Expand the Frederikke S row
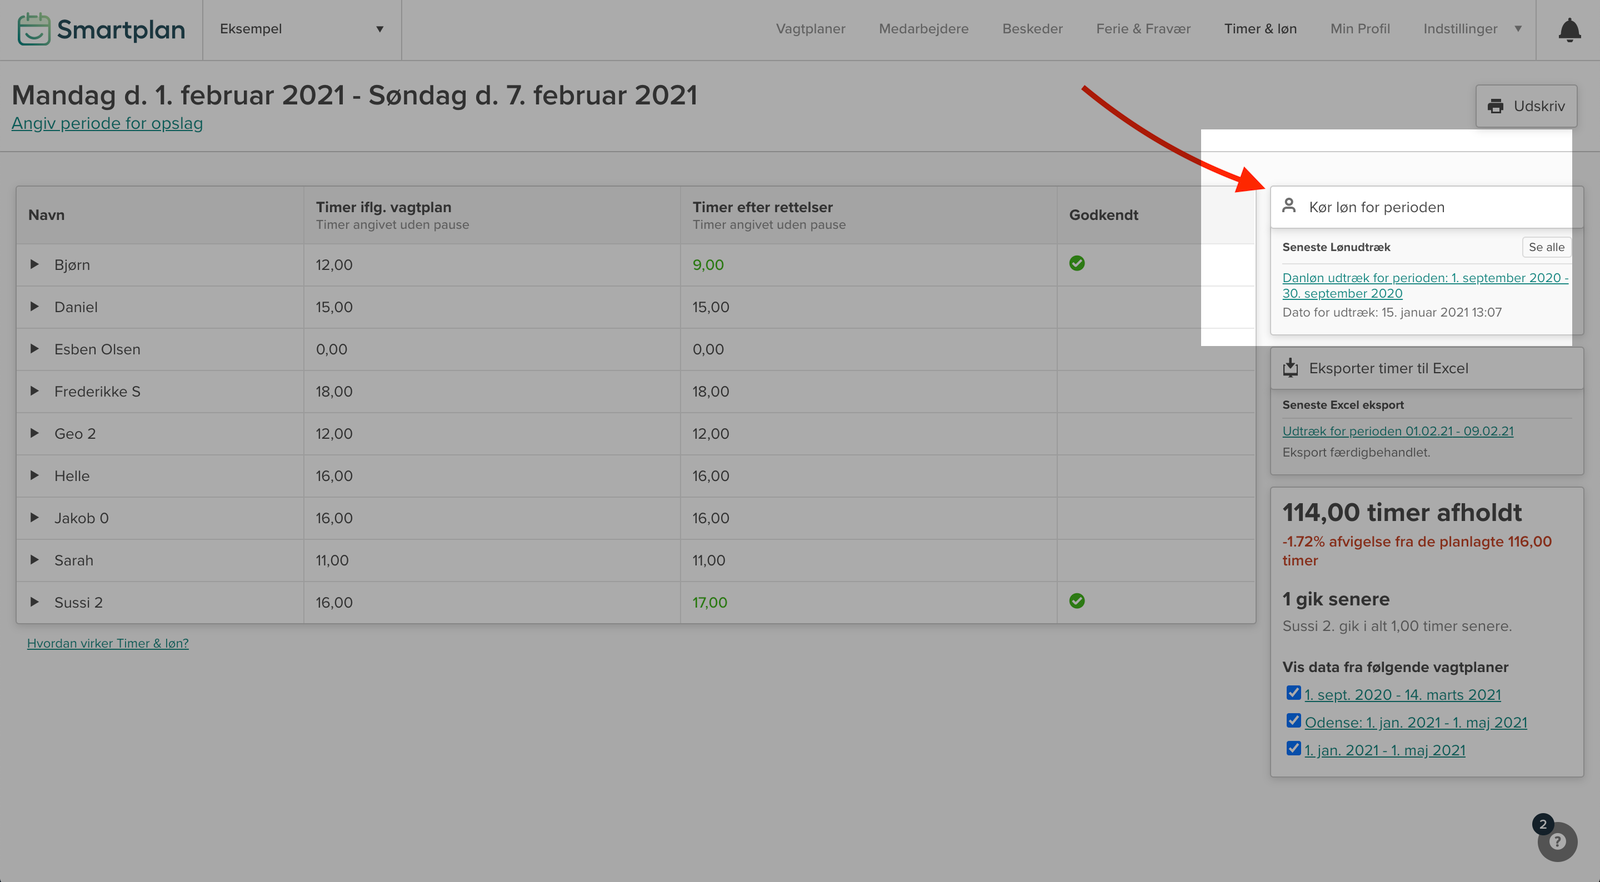The width and height of the screenshot is (1600, 882). 35,391
